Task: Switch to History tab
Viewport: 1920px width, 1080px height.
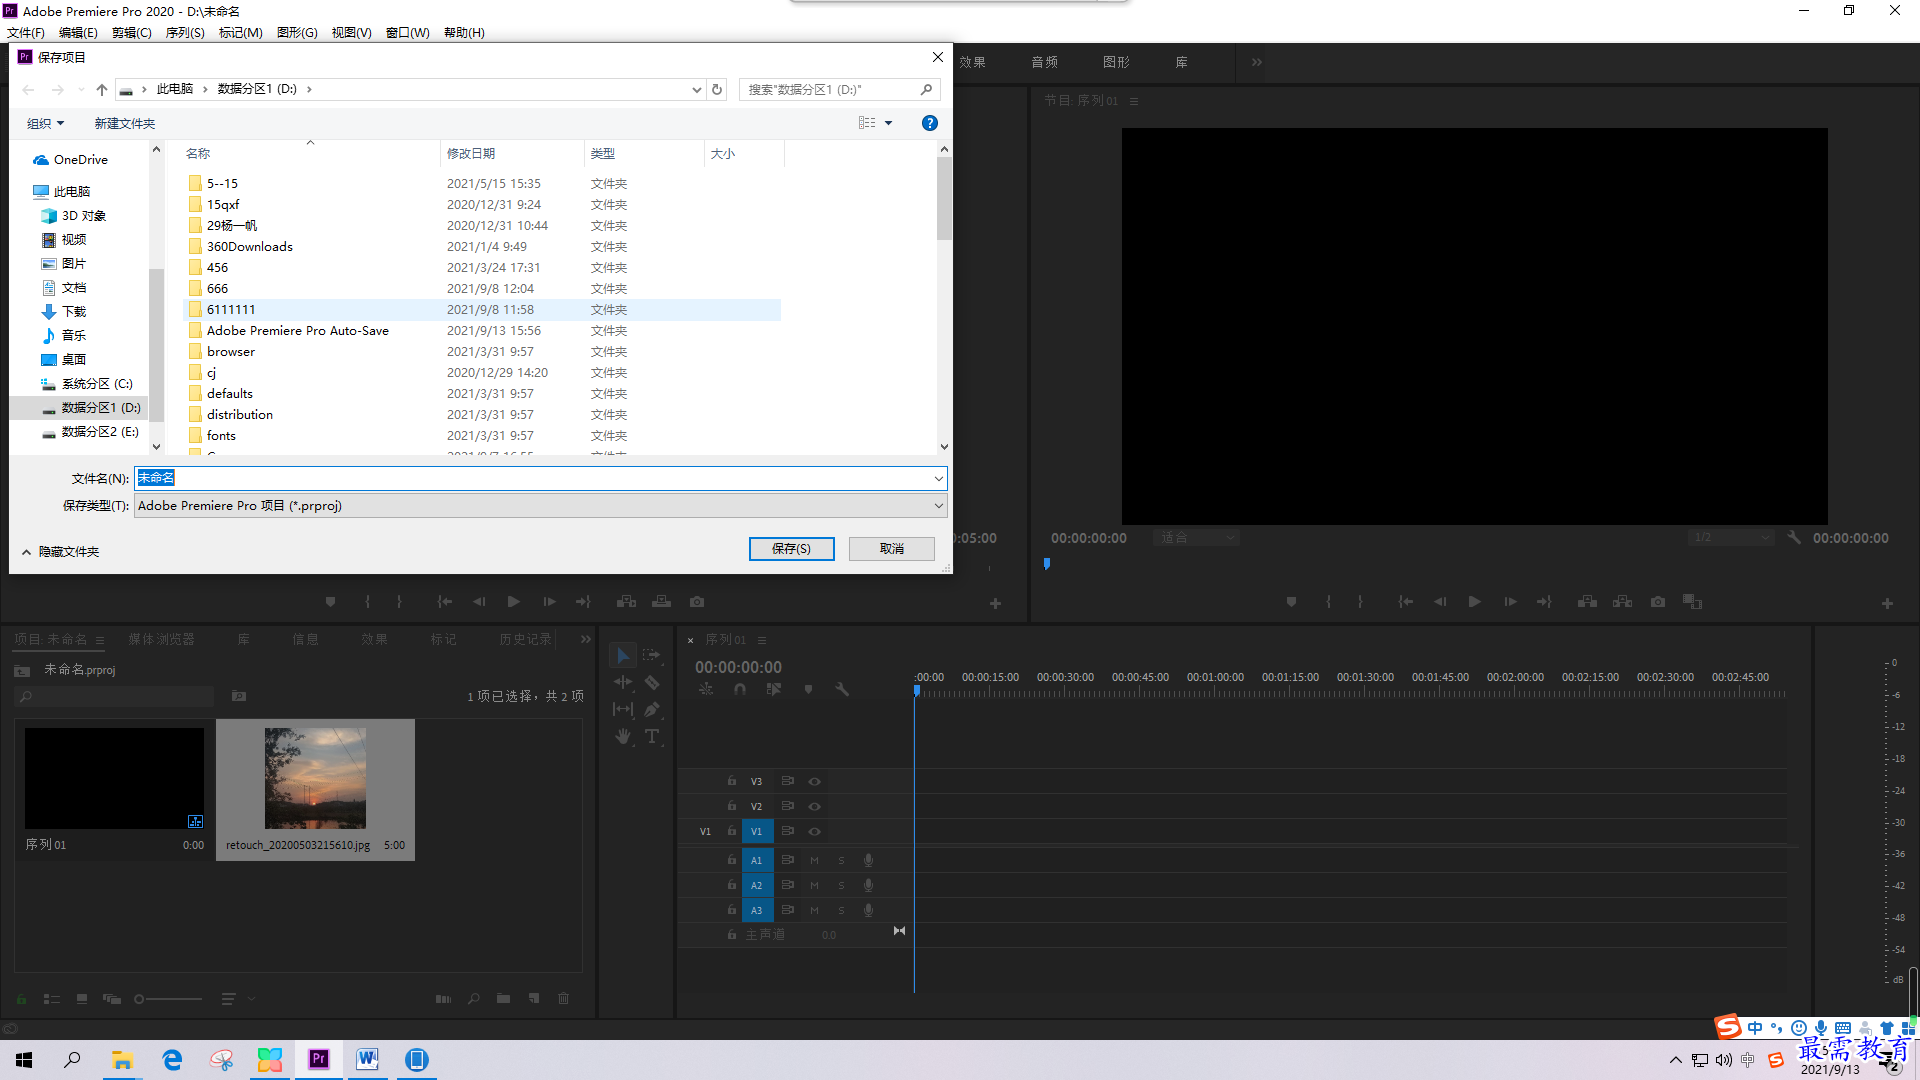Action: [x=525, y=640]
